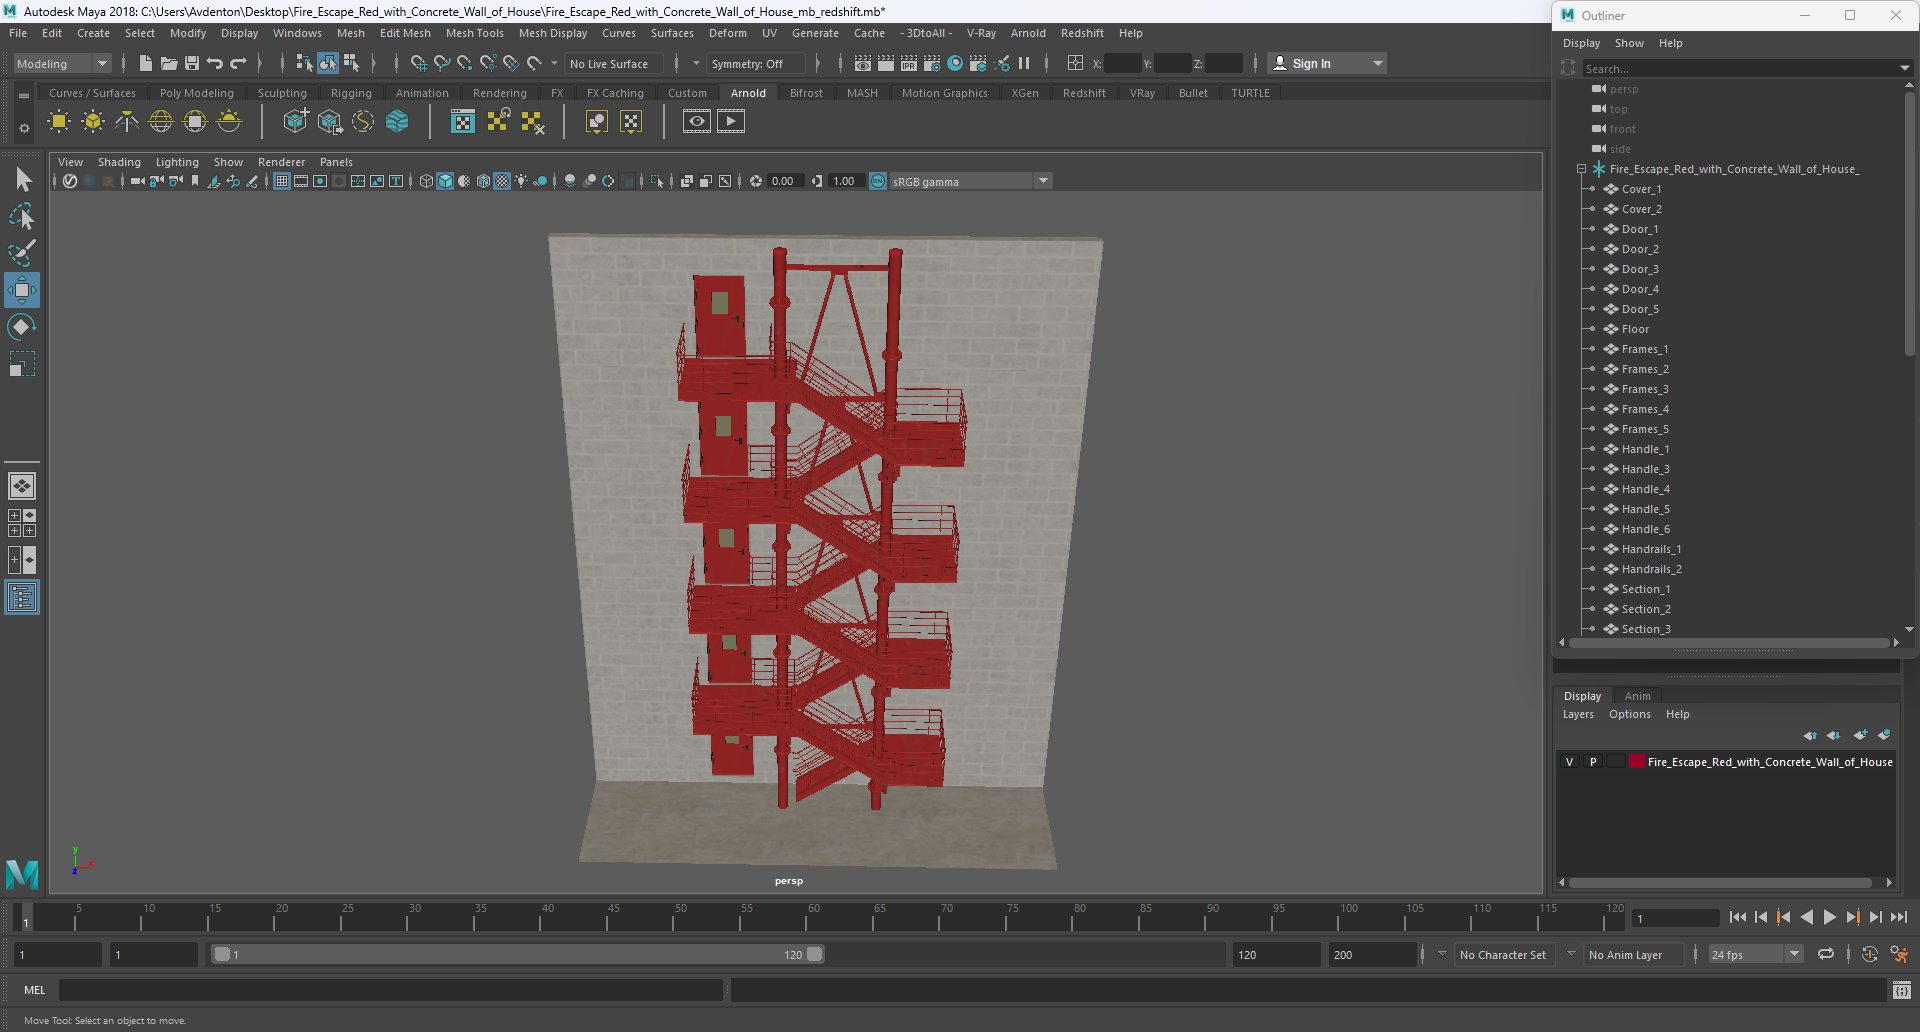The width and height of the screenshot is (1920, 1032).
Task: Create Arnold Physical Sky from shelf
Action: (x=229, y=122)
